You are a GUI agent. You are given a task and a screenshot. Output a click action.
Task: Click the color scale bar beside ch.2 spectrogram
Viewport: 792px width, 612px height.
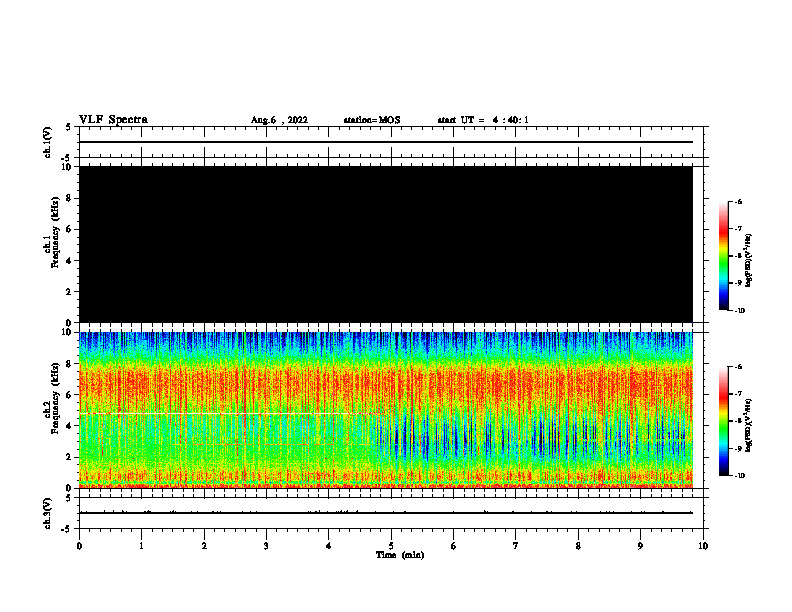pos(724,421)
